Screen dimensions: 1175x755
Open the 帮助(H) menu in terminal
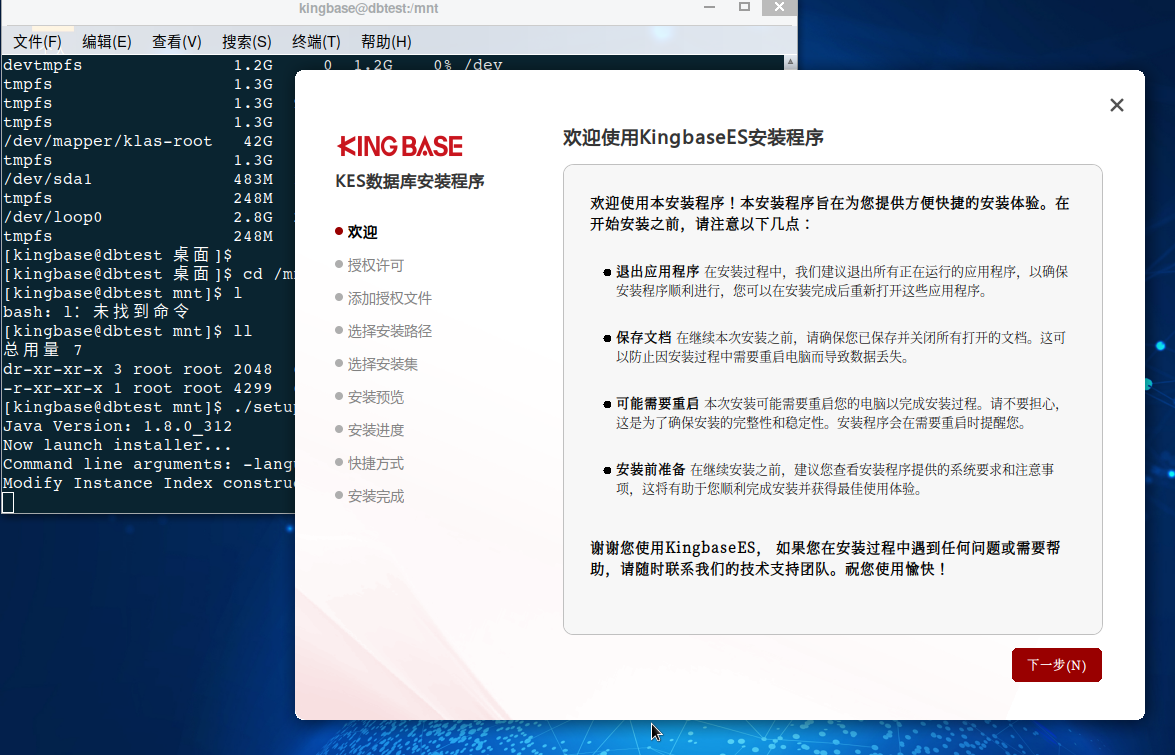386,42
